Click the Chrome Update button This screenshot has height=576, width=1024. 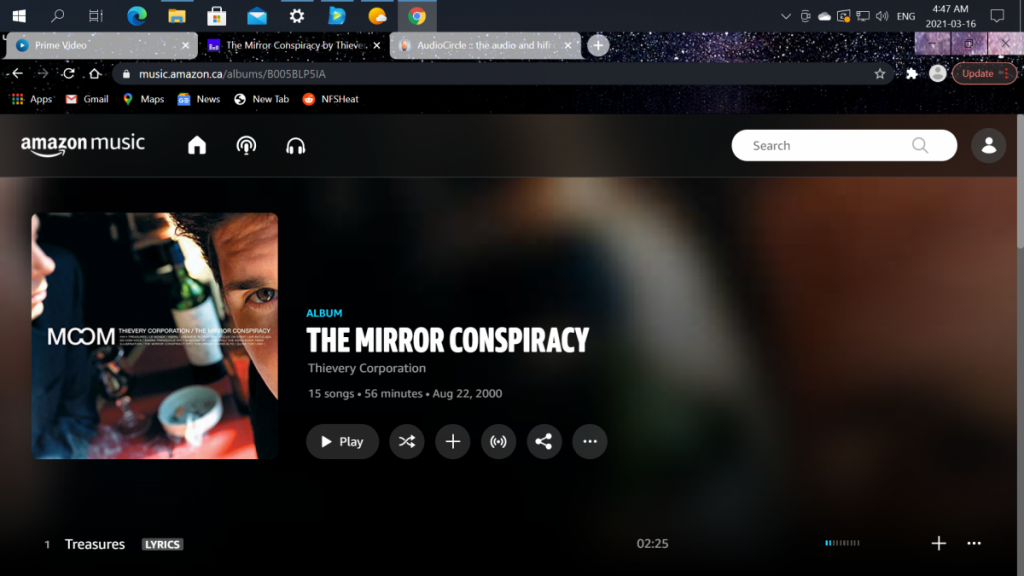tap(984, 73)
